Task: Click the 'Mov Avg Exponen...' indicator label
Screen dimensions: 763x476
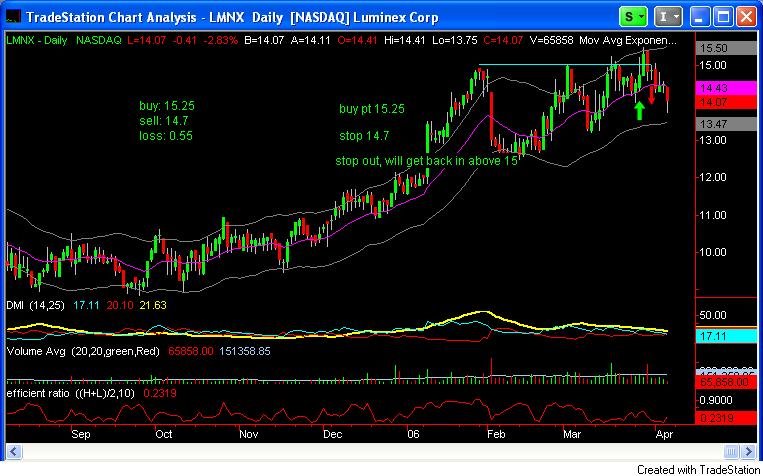Action: 628,40
